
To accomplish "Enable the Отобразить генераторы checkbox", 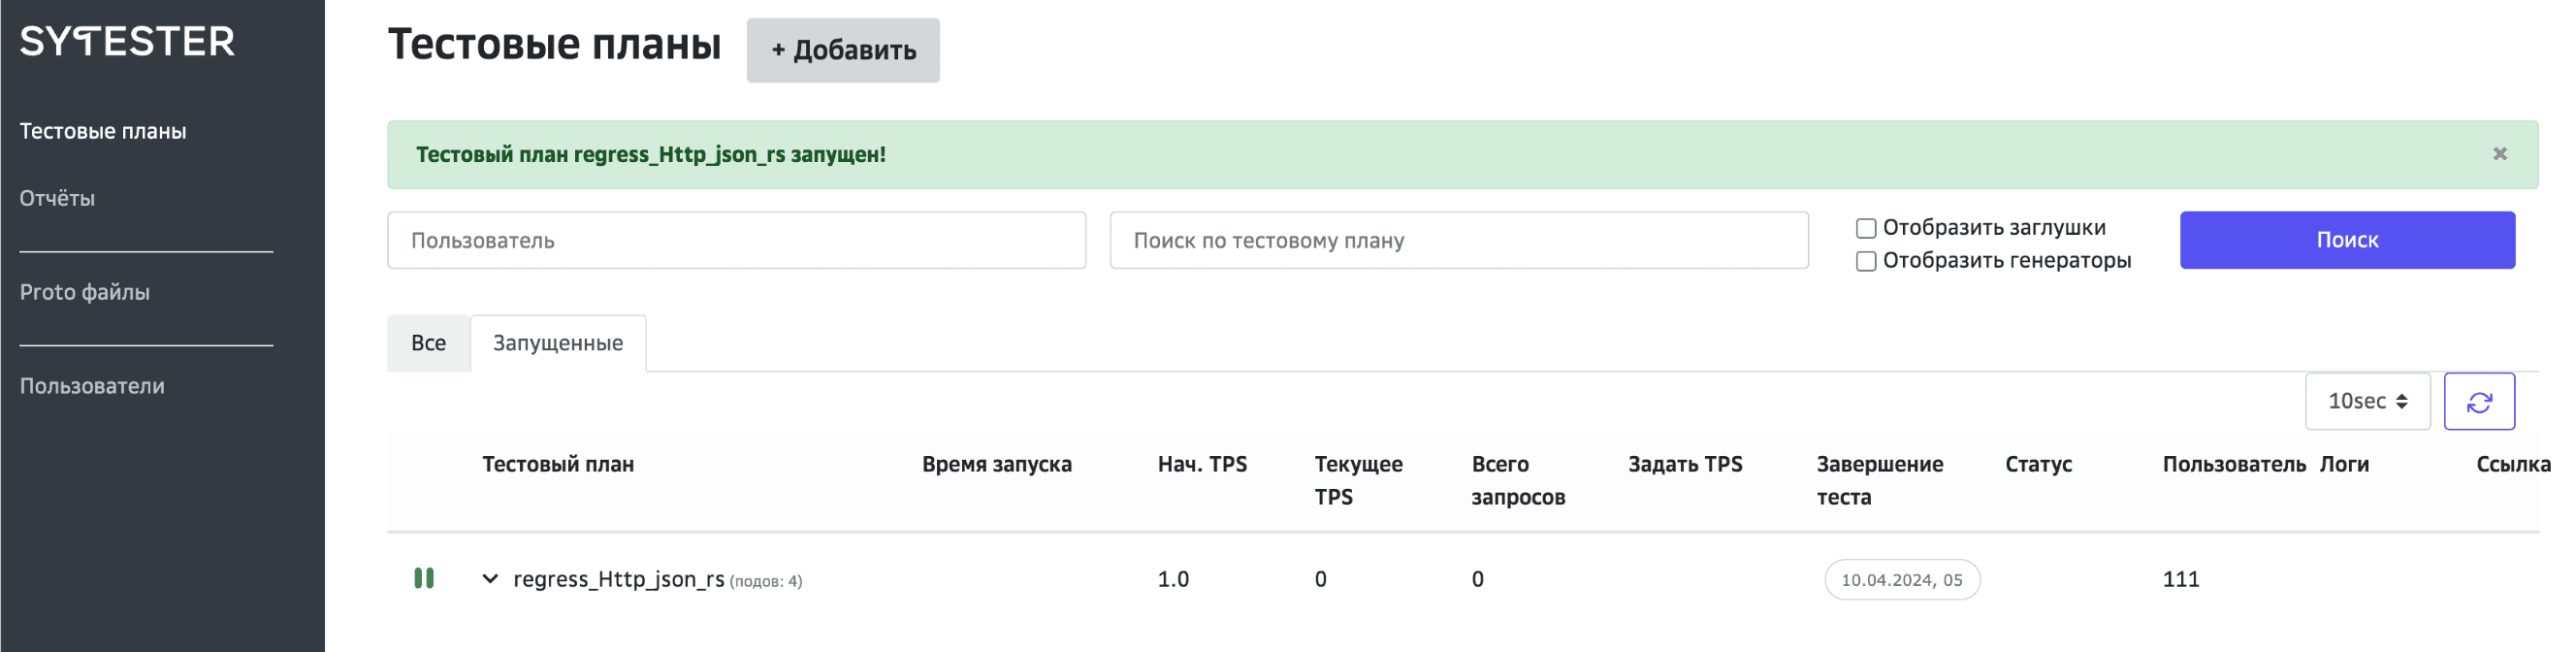I will point(1865,261).
